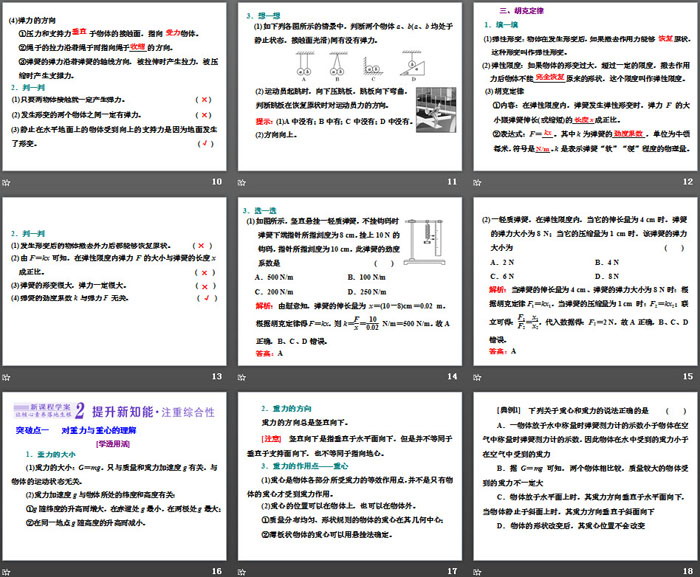
Task: Click the [学透用活] label in slide 16
Action: 113,443
